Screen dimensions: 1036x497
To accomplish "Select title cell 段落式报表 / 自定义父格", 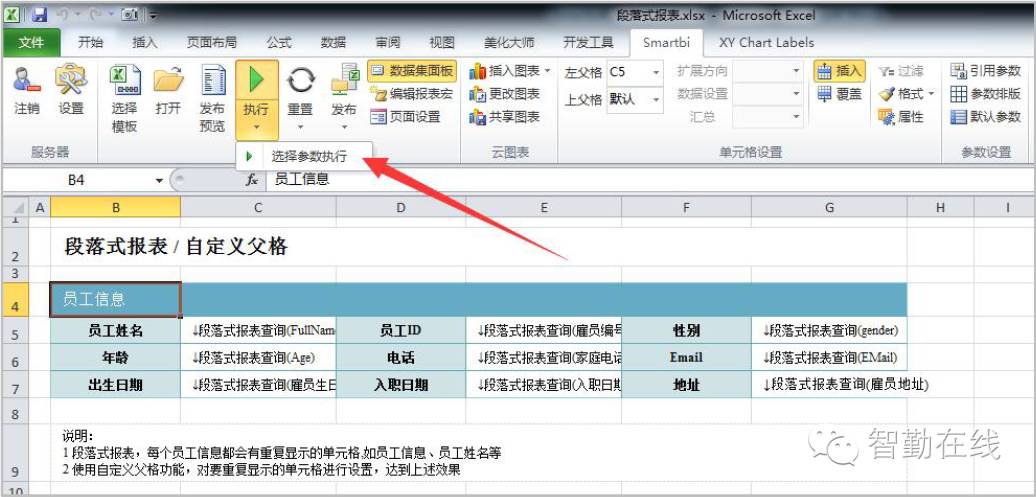I will (176, 247).
